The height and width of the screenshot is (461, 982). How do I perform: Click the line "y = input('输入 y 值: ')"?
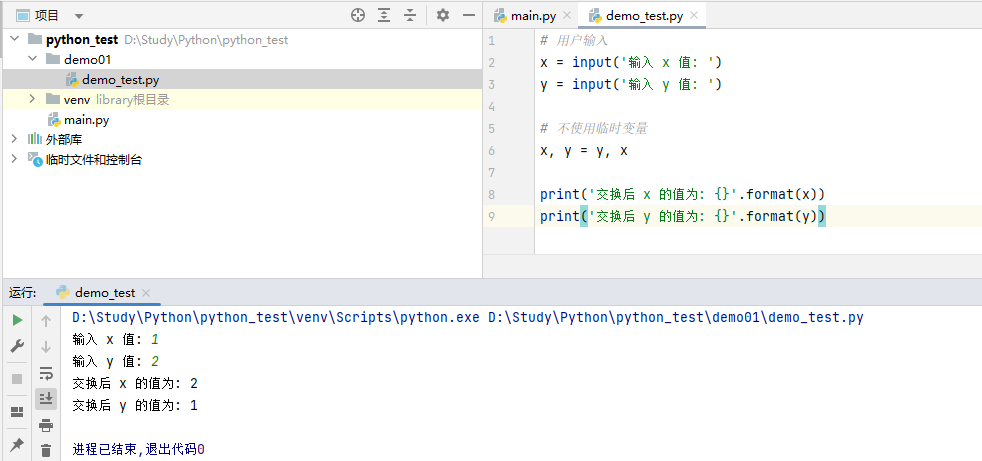click(x=631, y=85)
